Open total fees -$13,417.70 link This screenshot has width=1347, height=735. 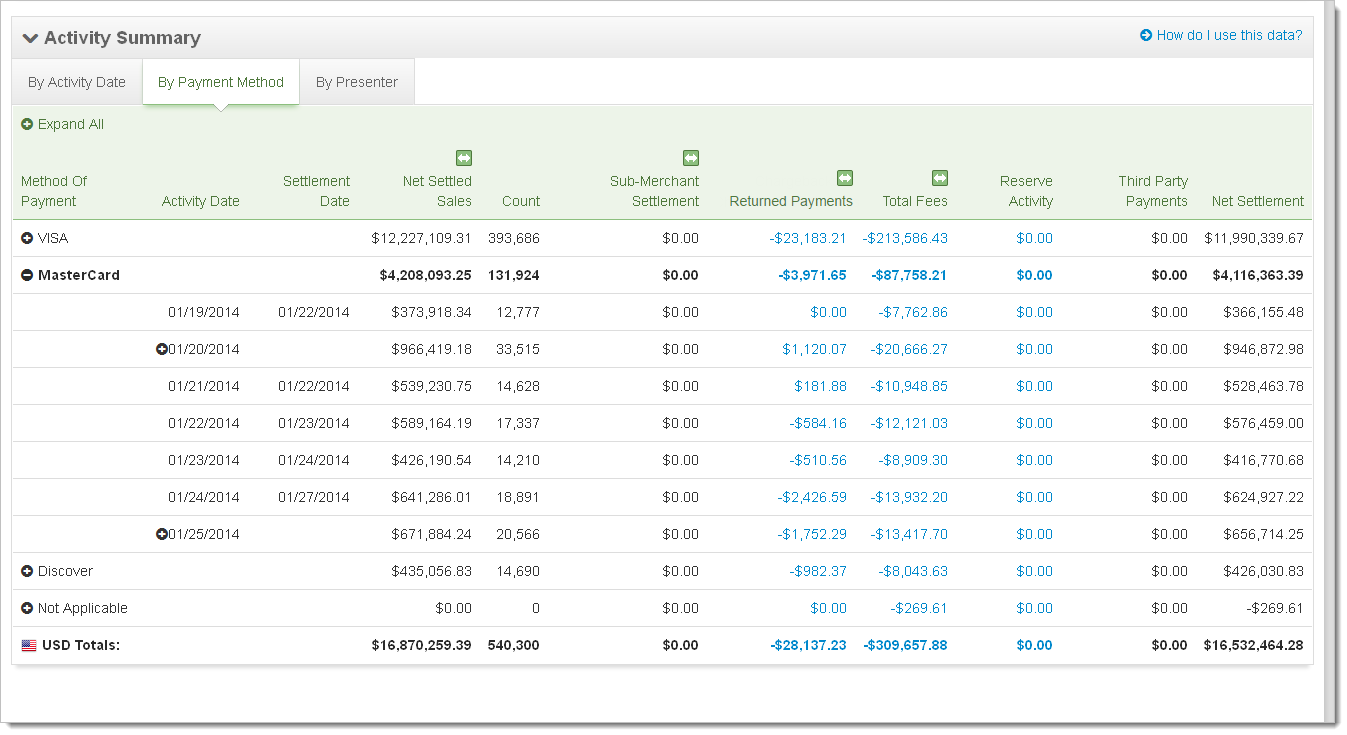909,535
